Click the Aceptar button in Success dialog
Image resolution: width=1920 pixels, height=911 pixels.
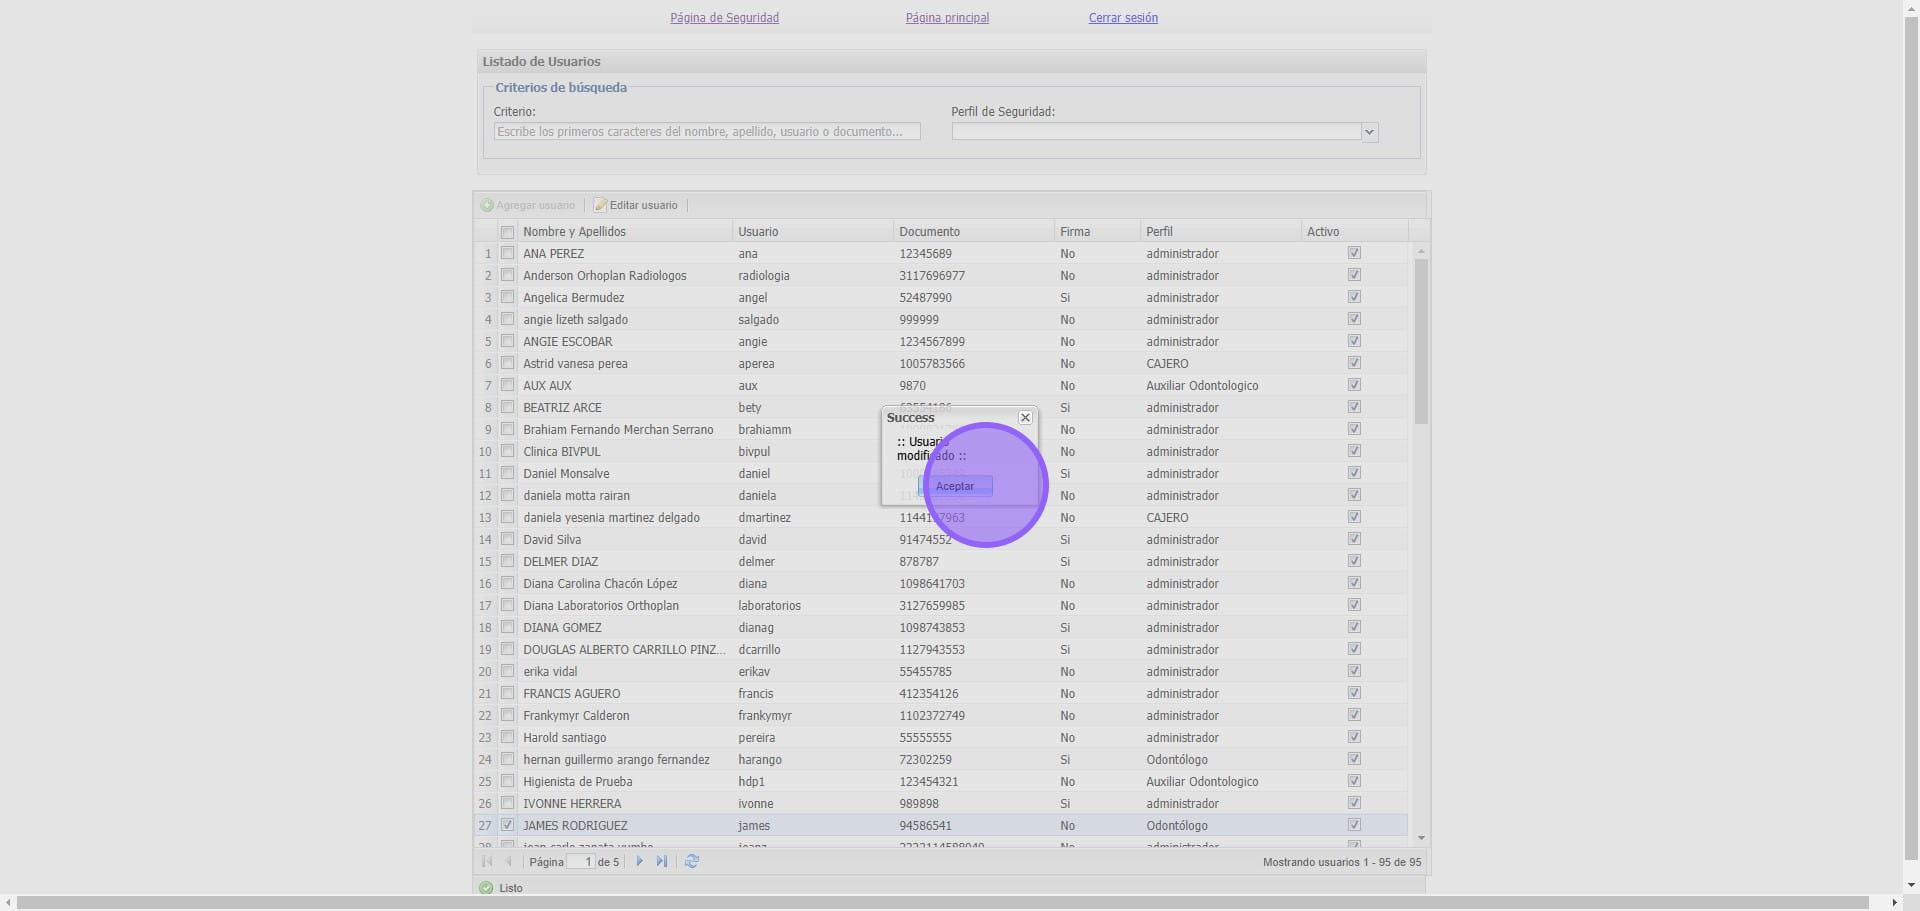(955, 486)
